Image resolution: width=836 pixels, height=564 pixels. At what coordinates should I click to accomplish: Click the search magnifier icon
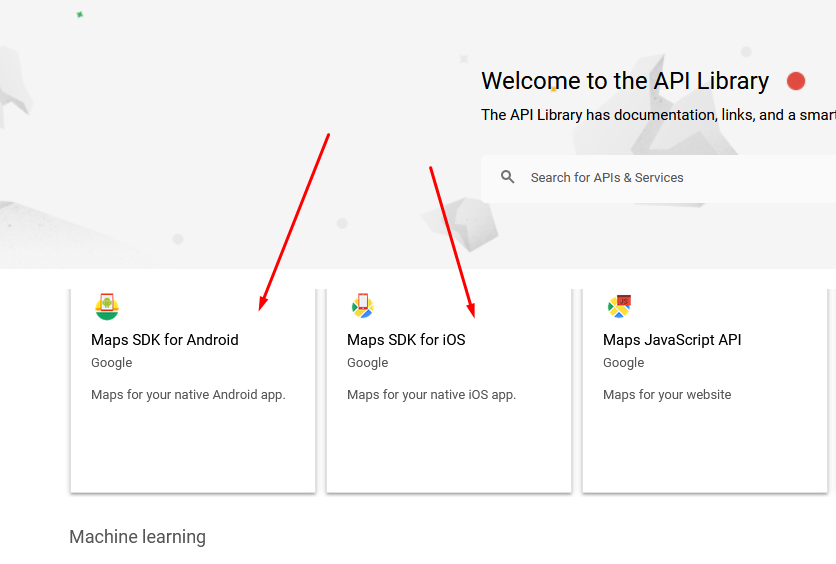(x=508, y=177)
